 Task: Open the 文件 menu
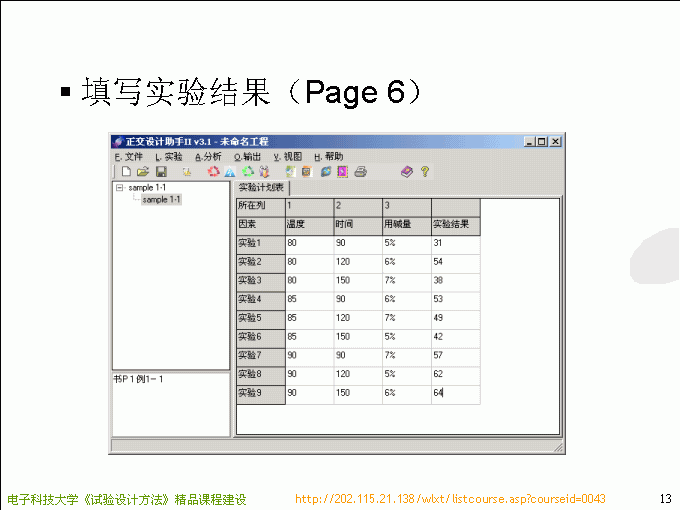pyautogui.click(x=130, y=157)
